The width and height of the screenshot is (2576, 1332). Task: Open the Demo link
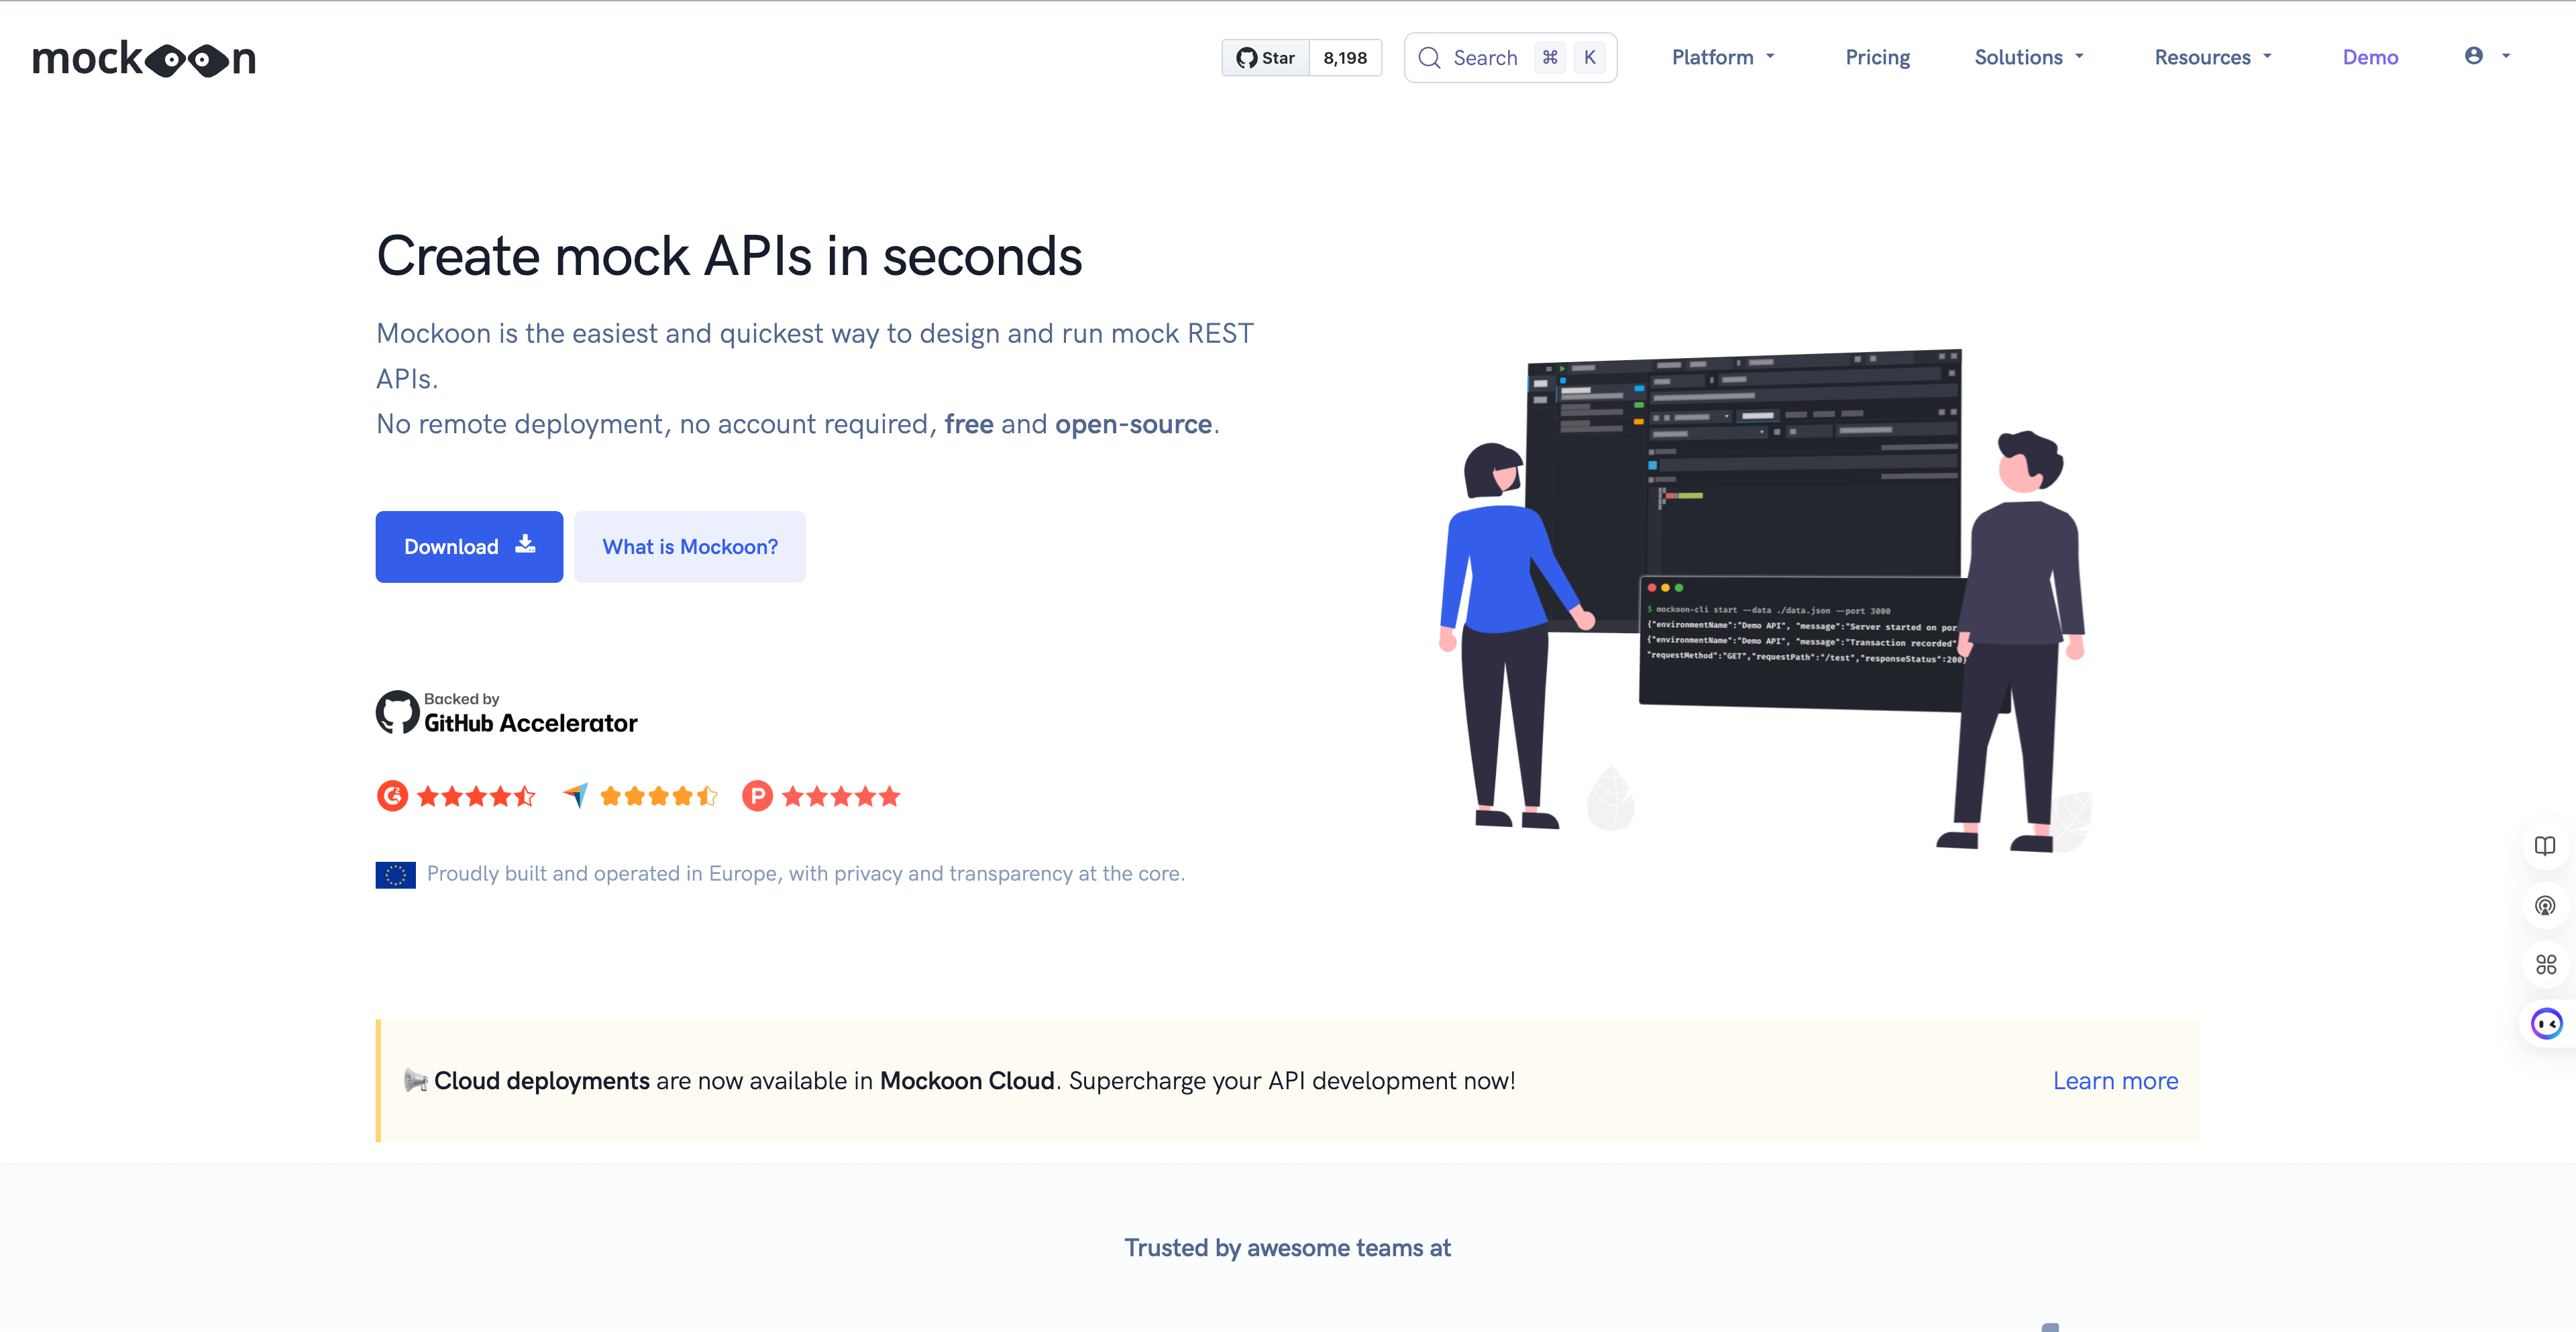coord(2370,57)
